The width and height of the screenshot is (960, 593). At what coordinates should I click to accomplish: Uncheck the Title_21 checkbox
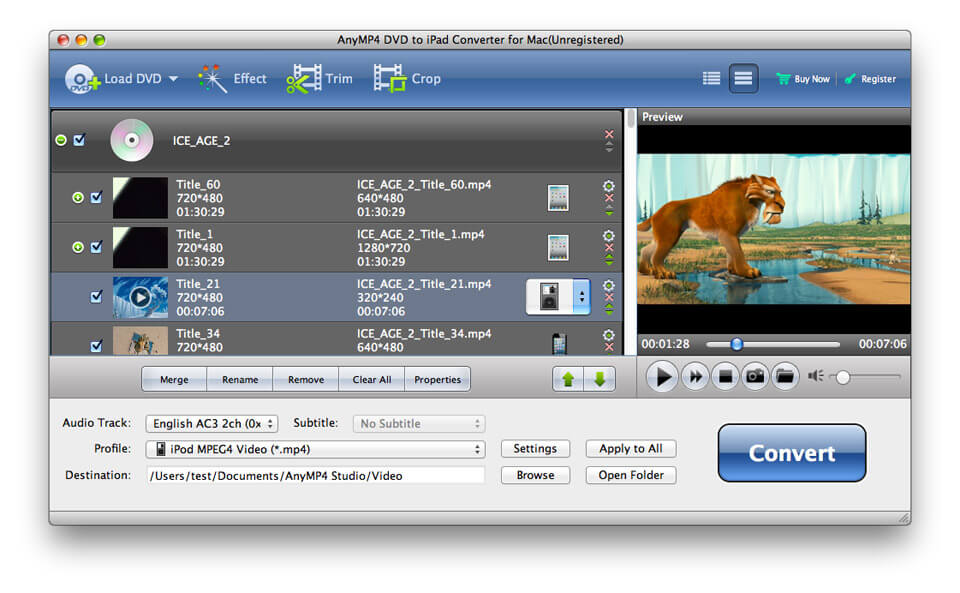(x=97, y=297)
